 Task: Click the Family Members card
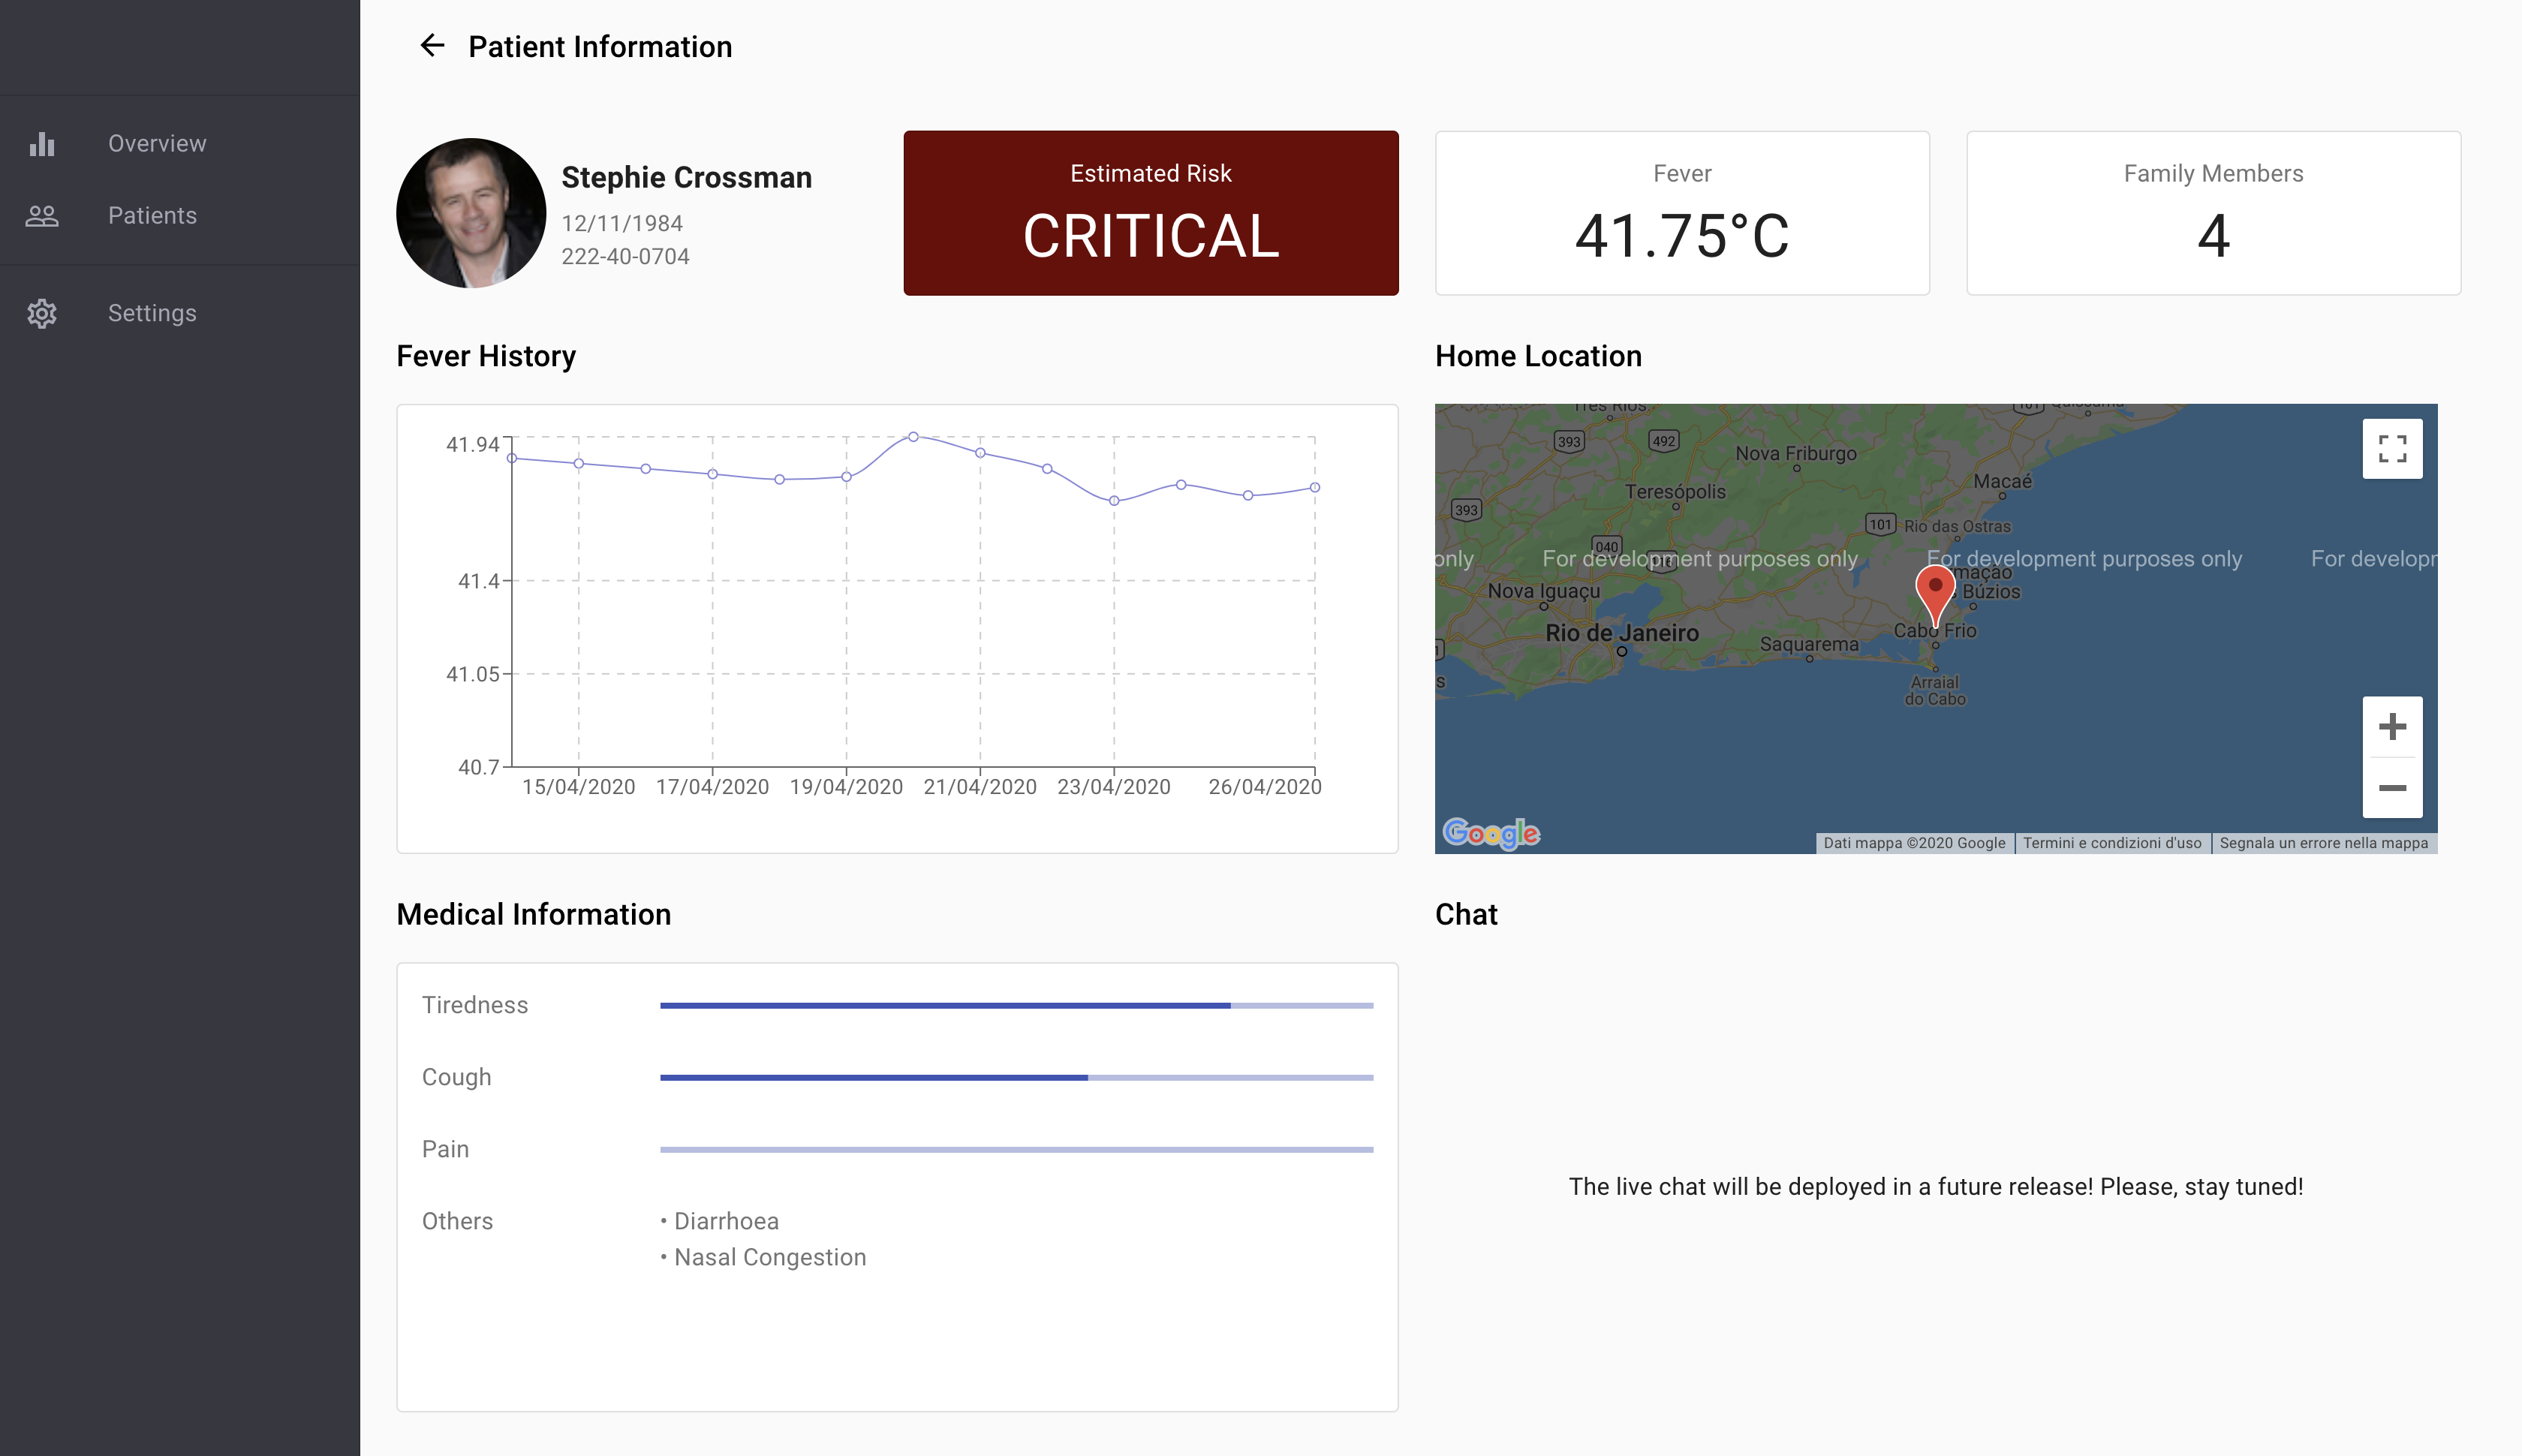tap(2212, 213)
